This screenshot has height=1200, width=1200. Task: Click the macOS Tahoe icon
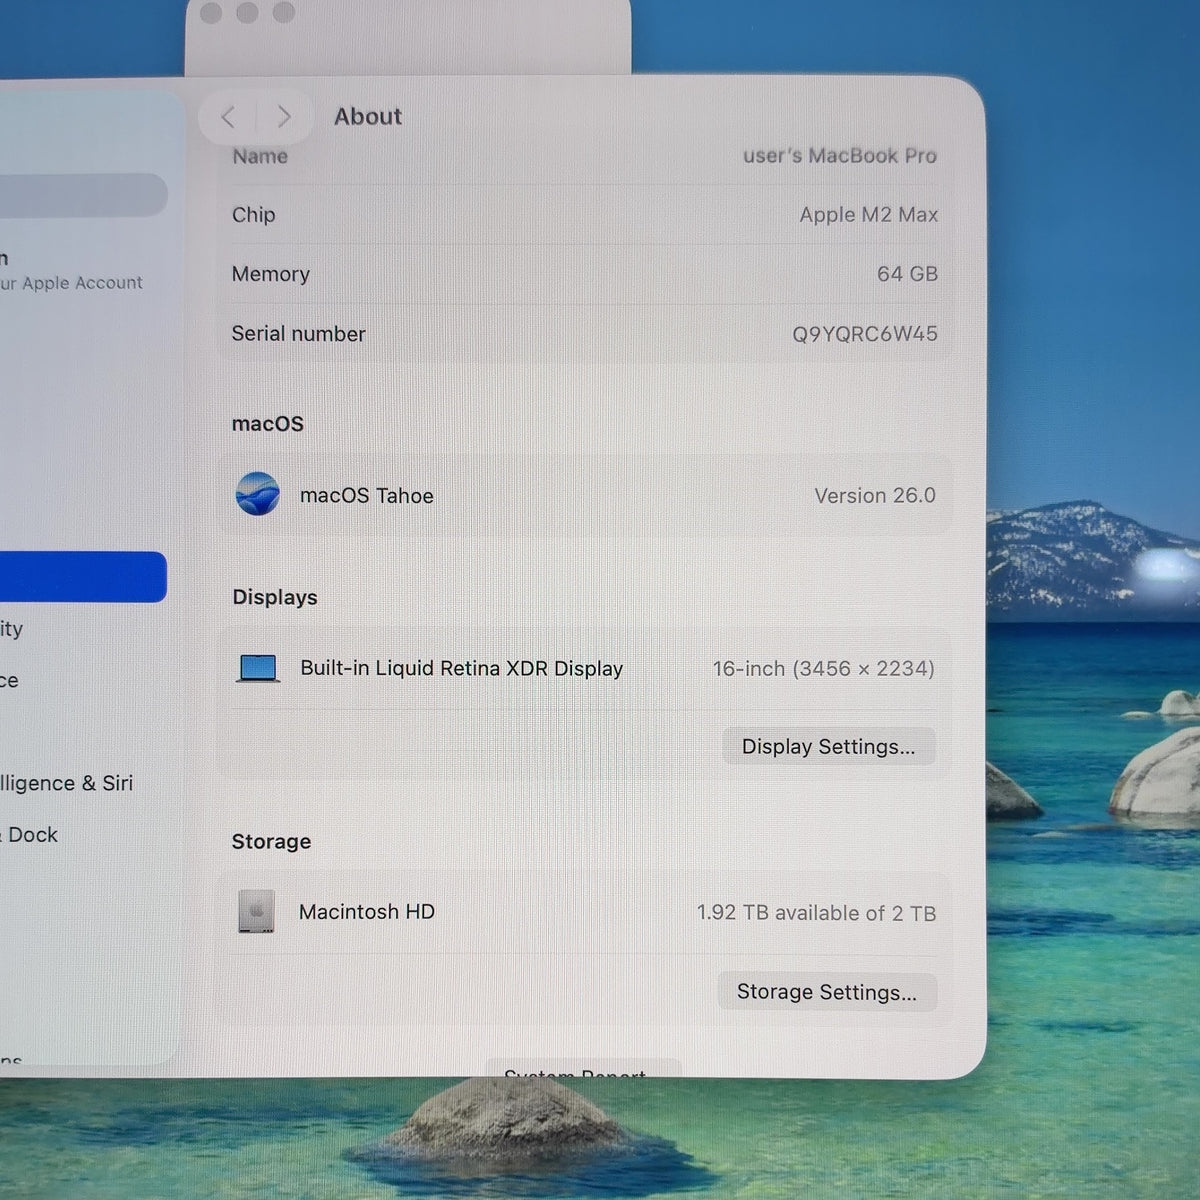click(x=257, y=494)
